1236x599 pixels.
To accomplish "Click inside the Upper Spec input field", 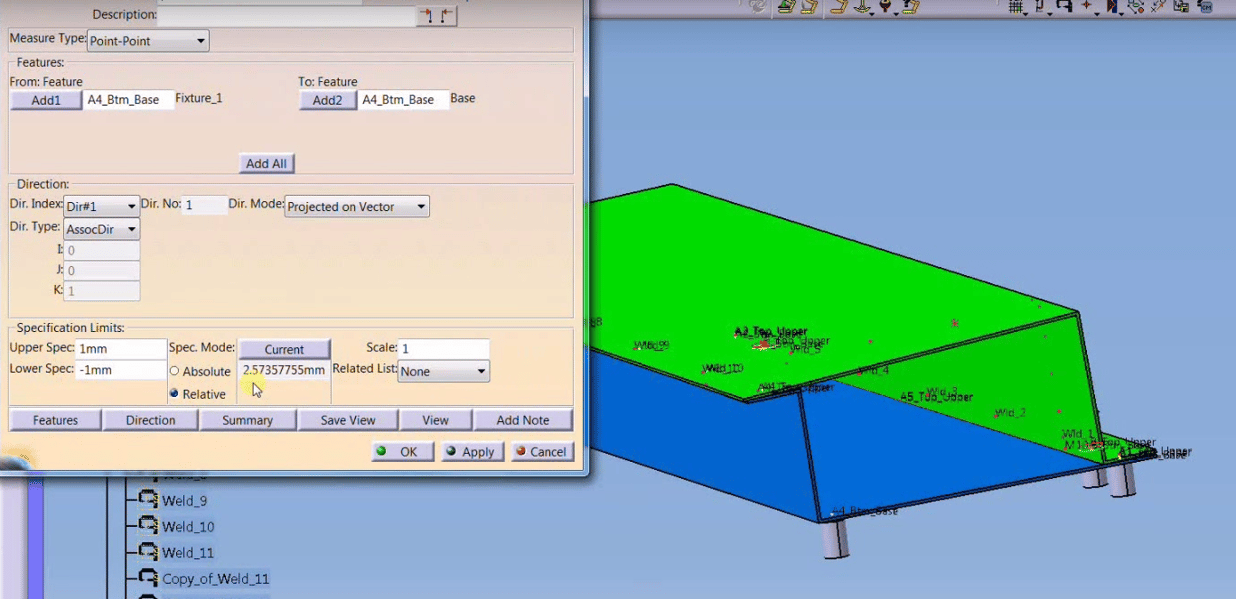I will point(118,348).
